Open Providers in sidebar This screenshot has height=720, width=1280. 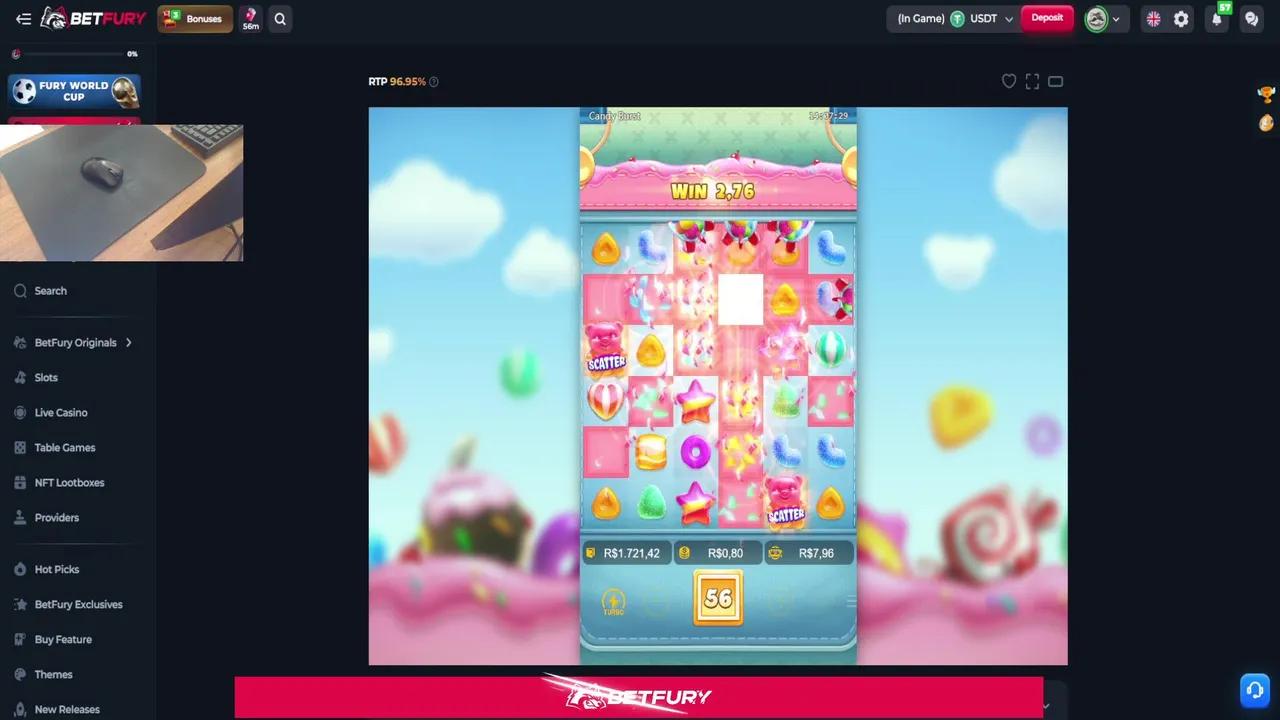click(56, 518)
